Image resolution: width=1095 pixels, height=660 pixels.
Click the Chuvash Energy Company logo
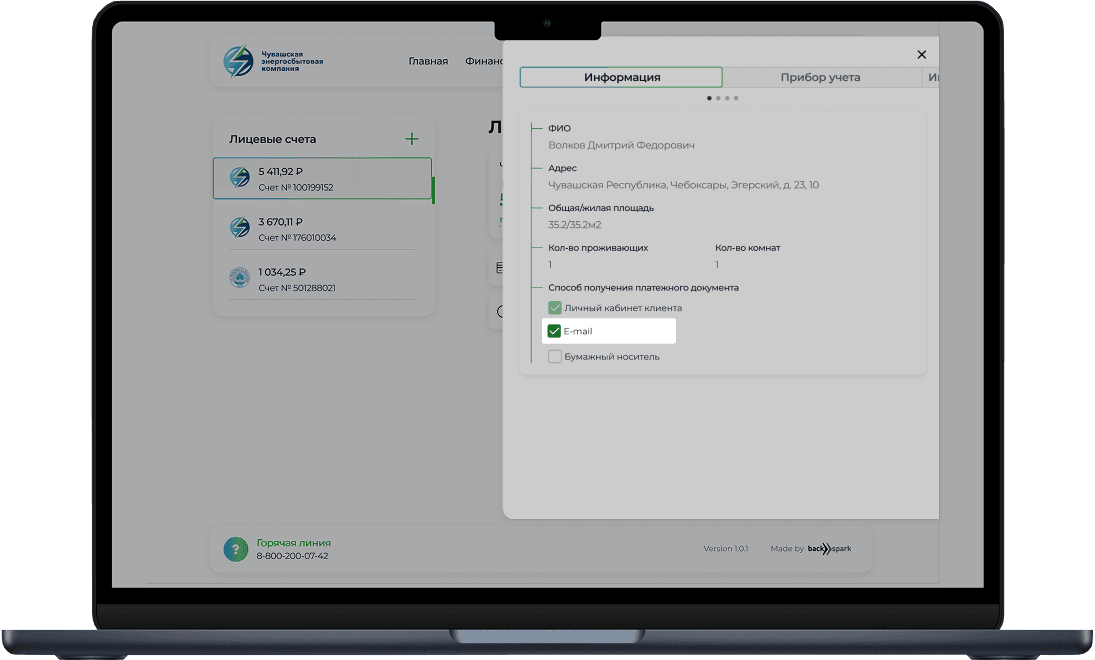click(x=239, y=61)
